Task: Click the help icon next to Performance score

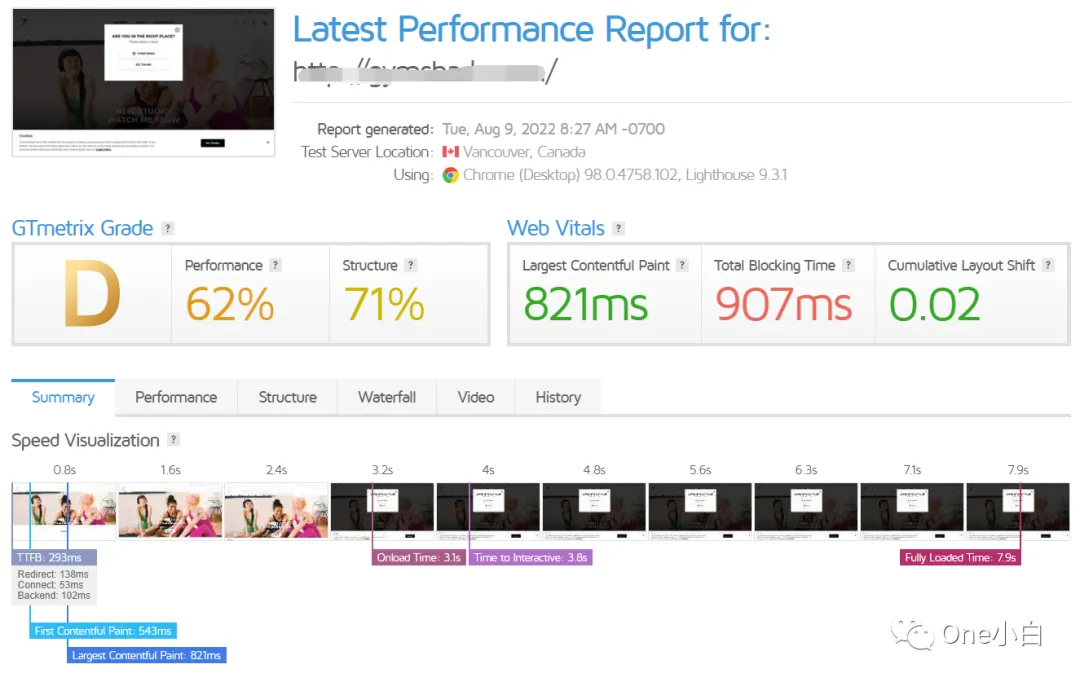Action: [x=276, y=265]
